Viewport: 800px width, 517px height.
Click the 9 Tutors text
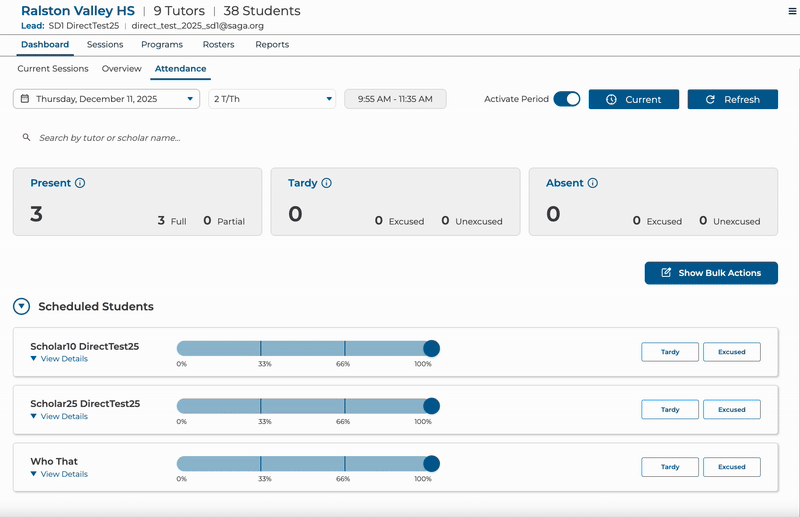179,11
